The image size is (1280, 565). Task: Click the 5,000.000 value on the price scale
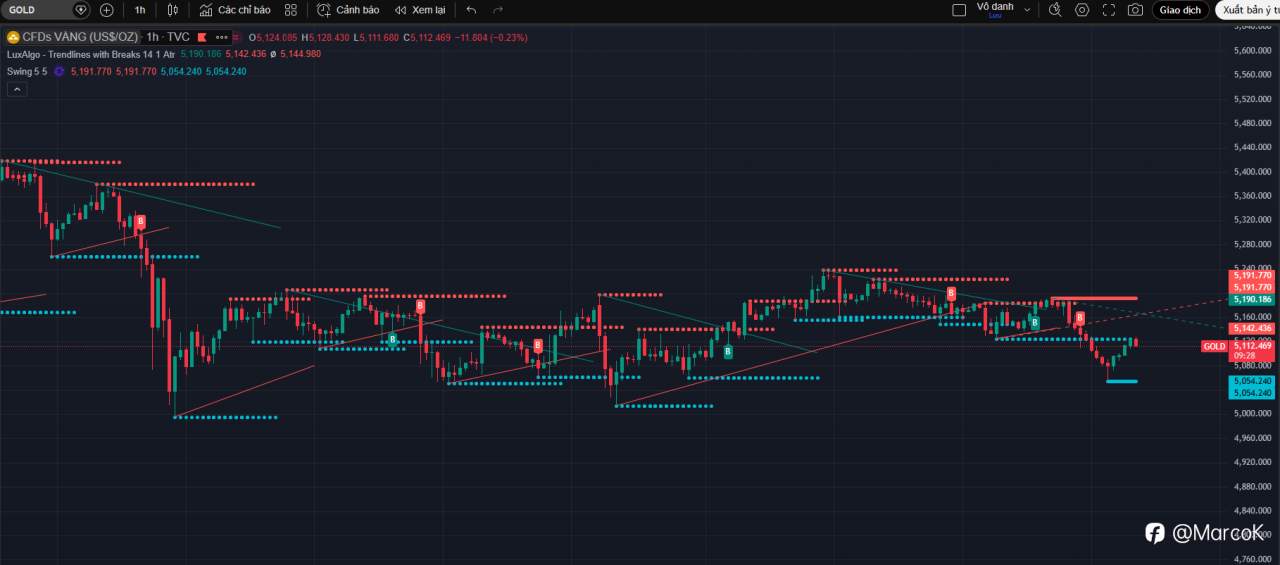pyautogui.click(x=1253, y=414)
